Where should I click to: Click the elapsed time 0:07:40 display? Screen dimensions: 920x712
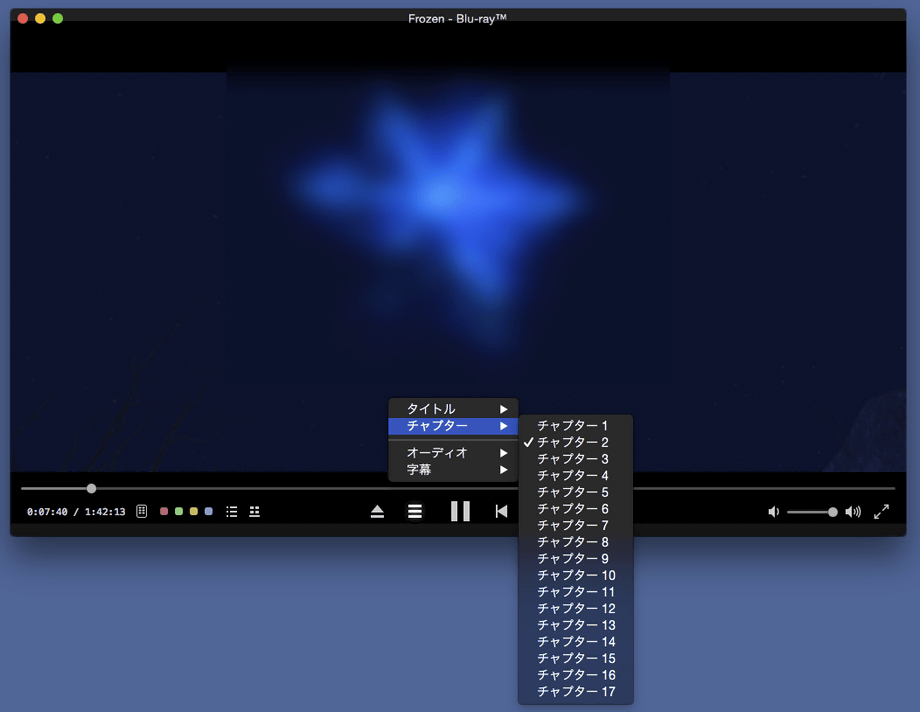tap(47, 512)
